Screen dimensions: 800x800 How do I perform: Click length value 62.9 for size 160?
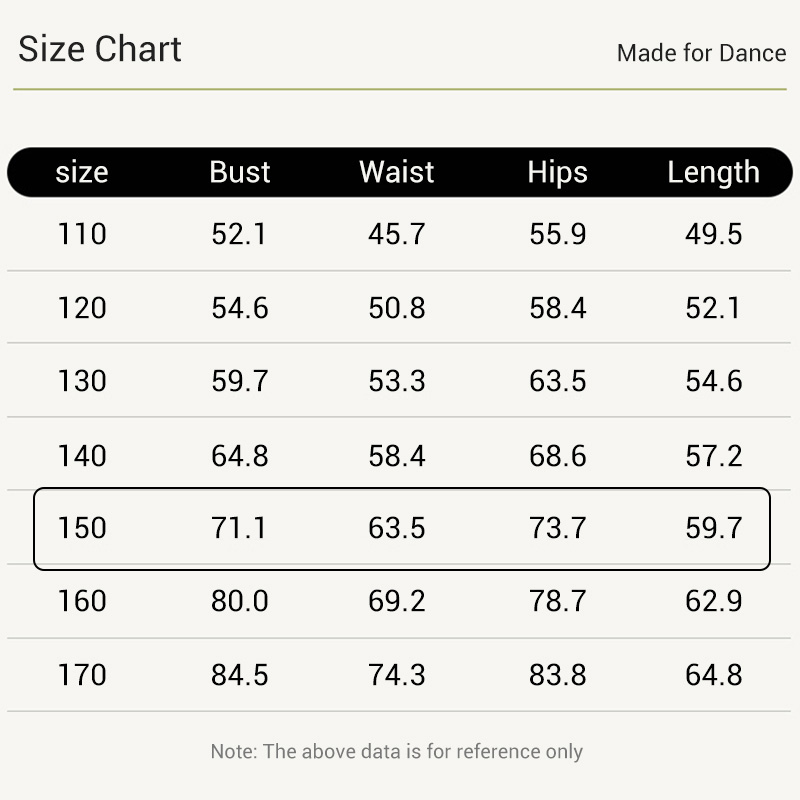coord(713,601)
